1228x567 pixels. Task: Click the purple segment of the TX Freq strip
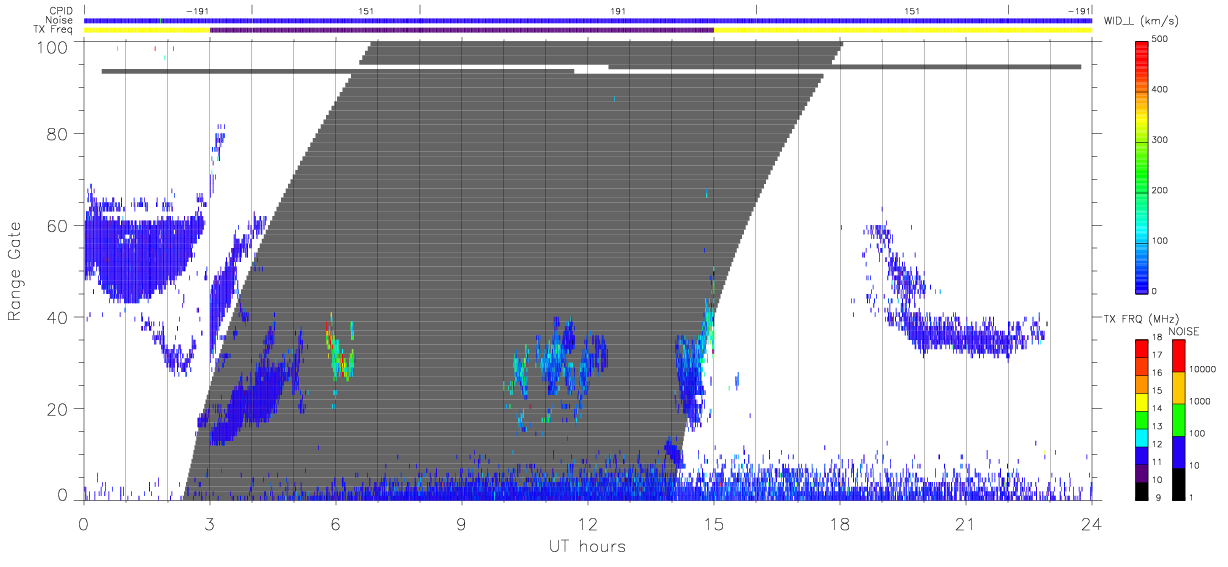click(x=462, y=30)
